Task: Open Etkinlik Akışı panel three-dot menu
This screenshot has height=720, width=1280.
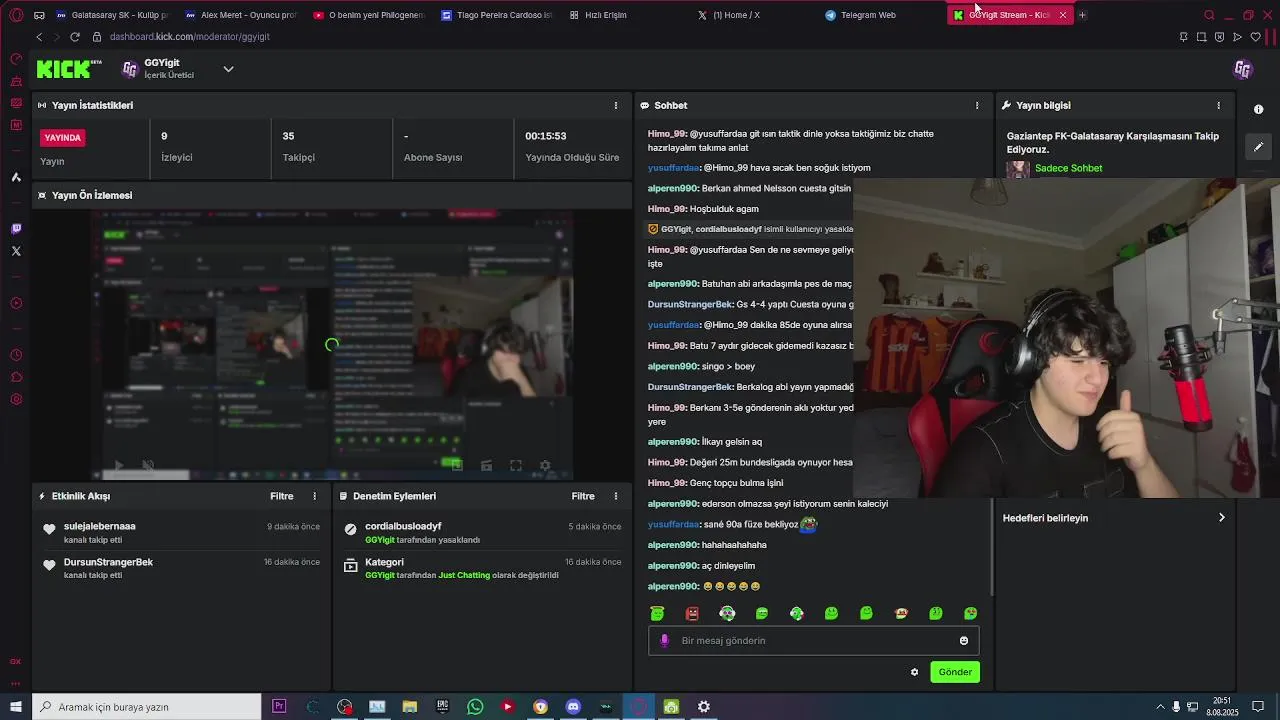Action: [x=315, y=496]
